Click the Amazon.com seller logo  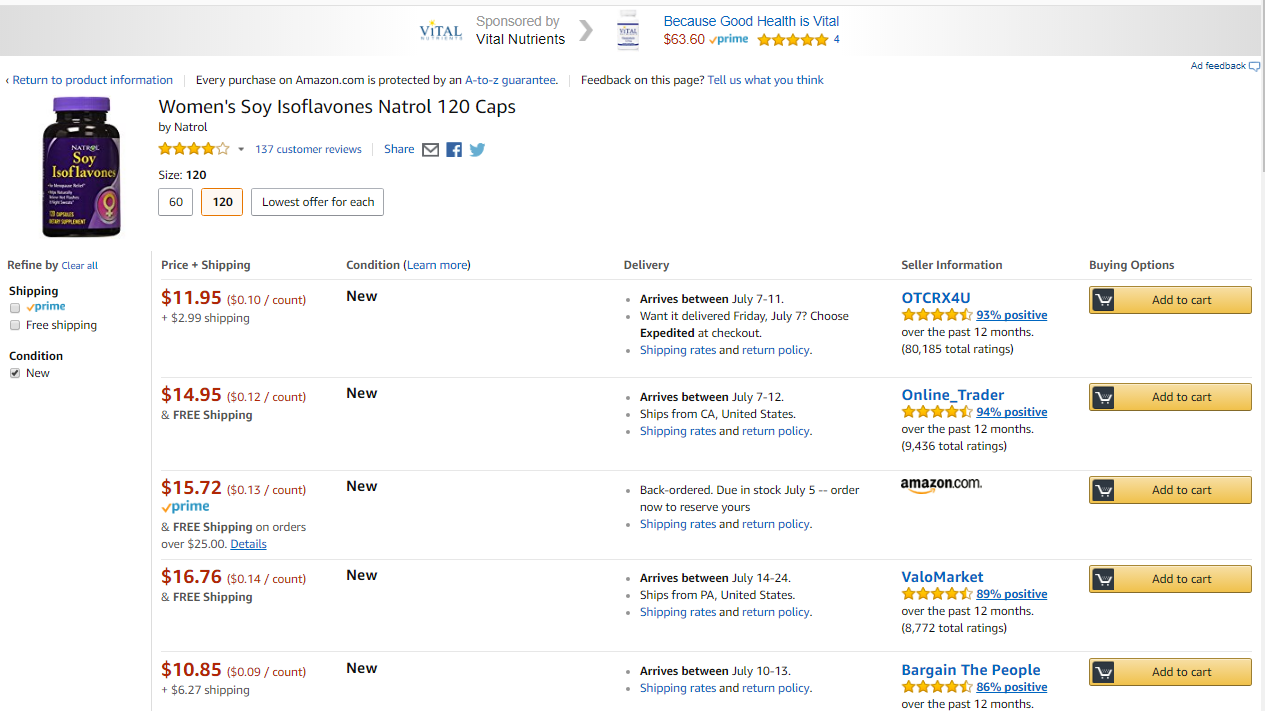941,484
